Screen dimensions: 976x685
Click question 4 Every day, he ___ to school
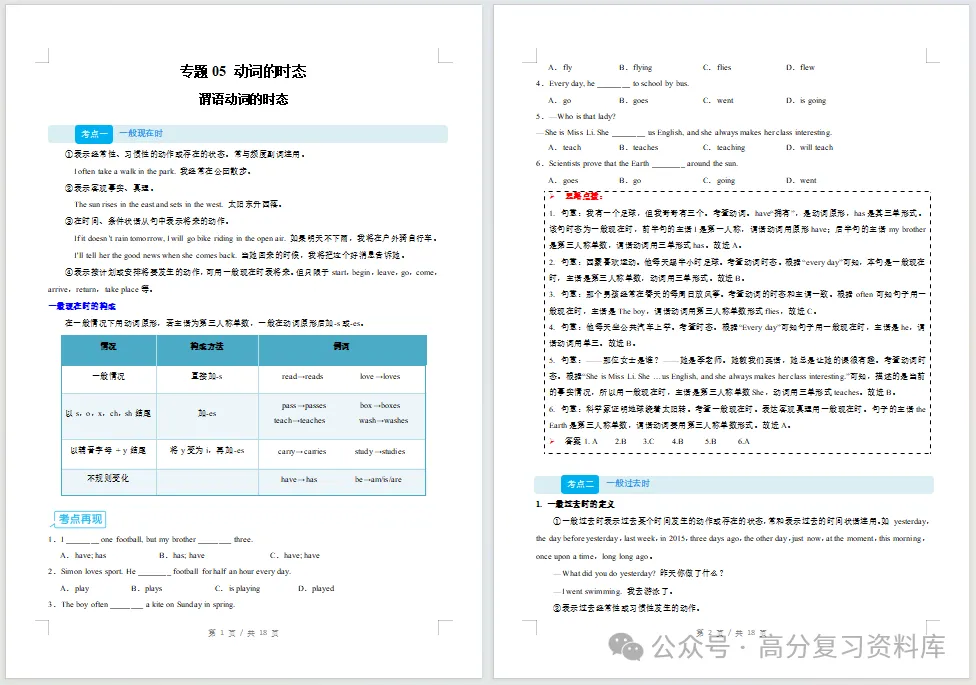click(x=612, y=83)
